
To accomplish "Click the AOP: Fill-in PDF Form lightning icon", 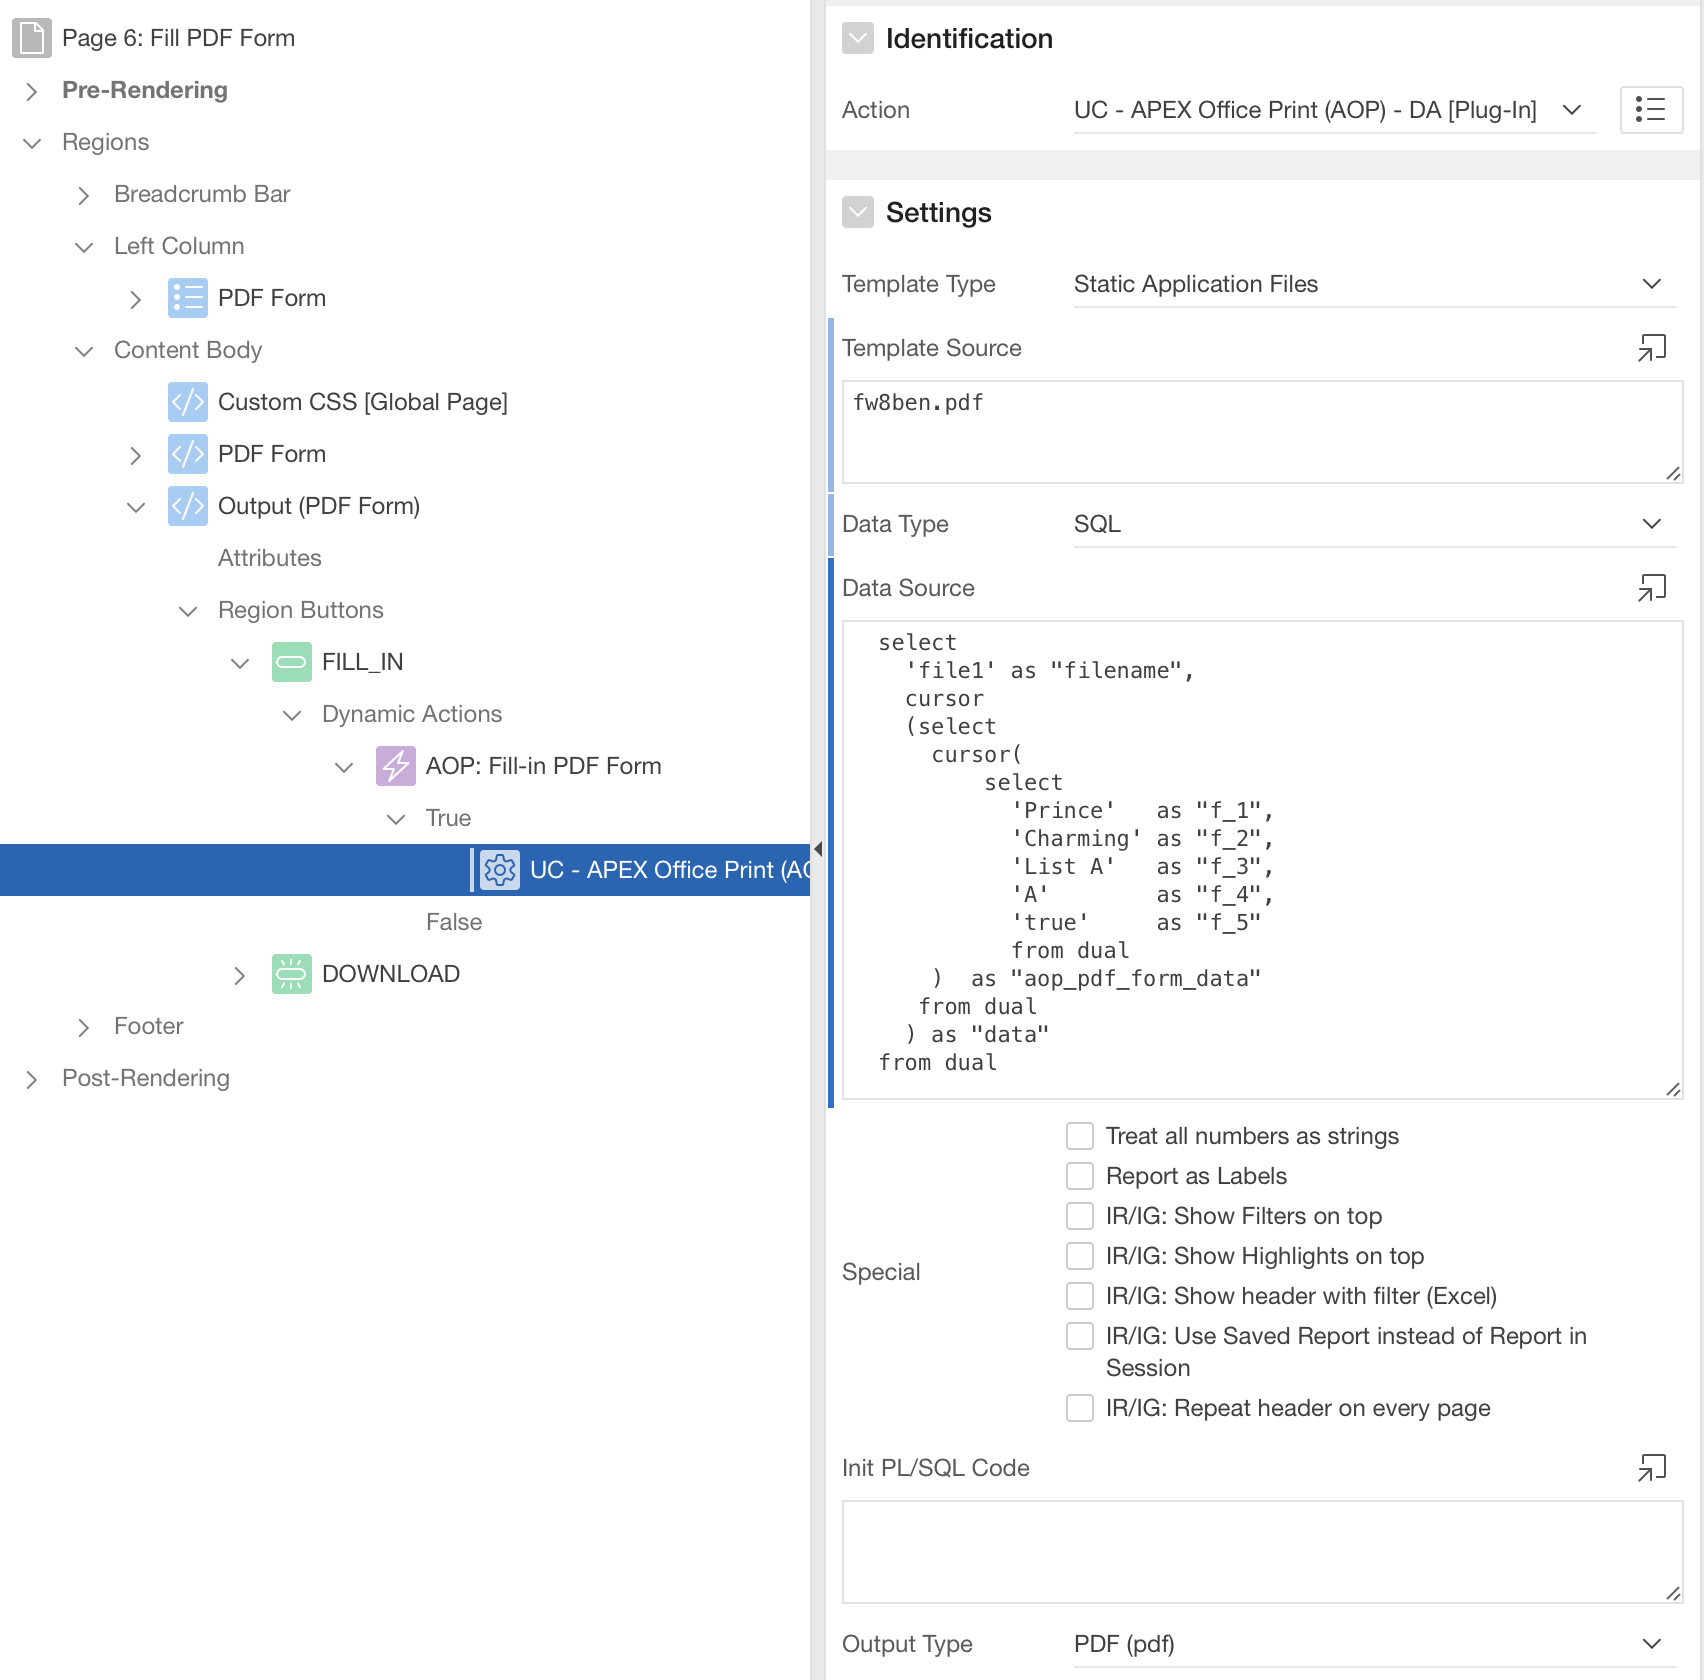I will pyautogui.click(x=395, y=766).
